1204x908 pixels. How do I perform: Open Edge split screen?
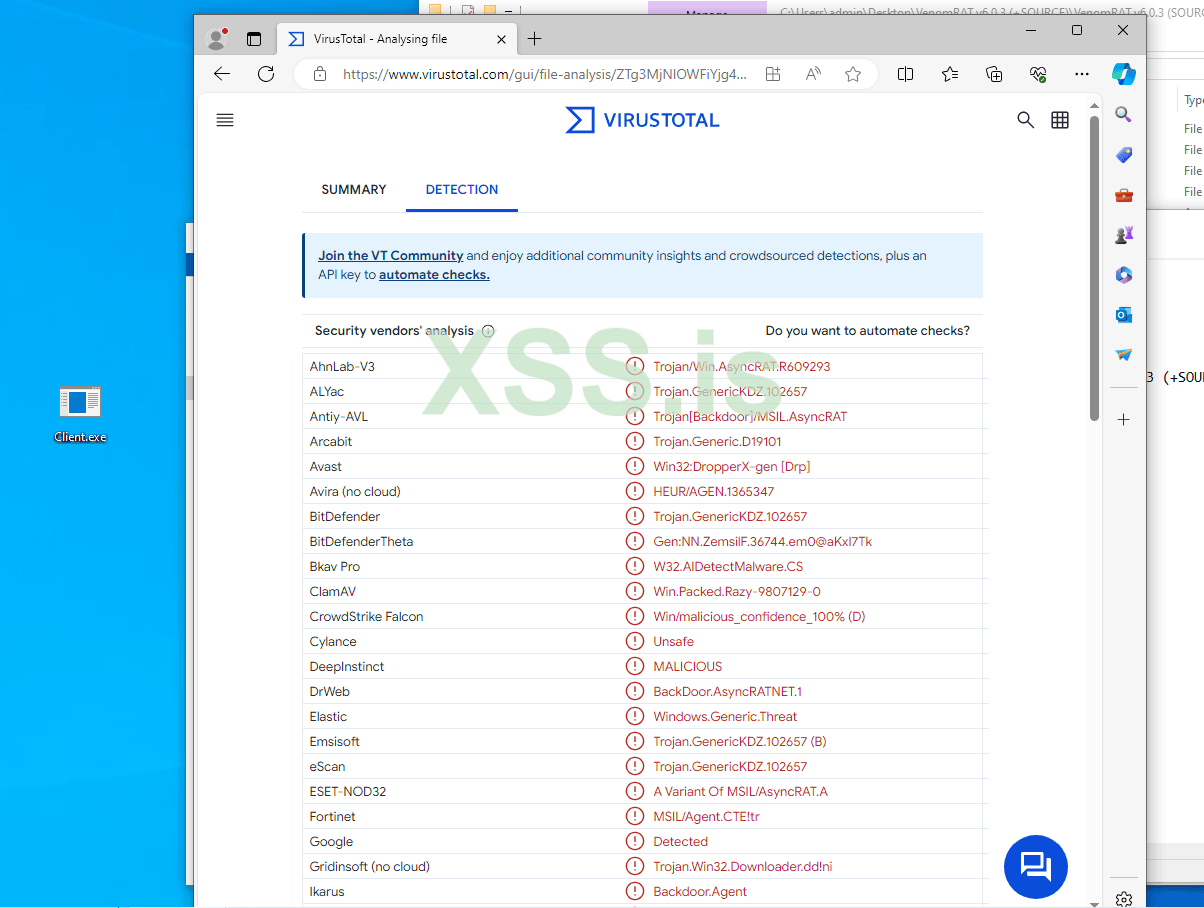(x=906, y=74)
